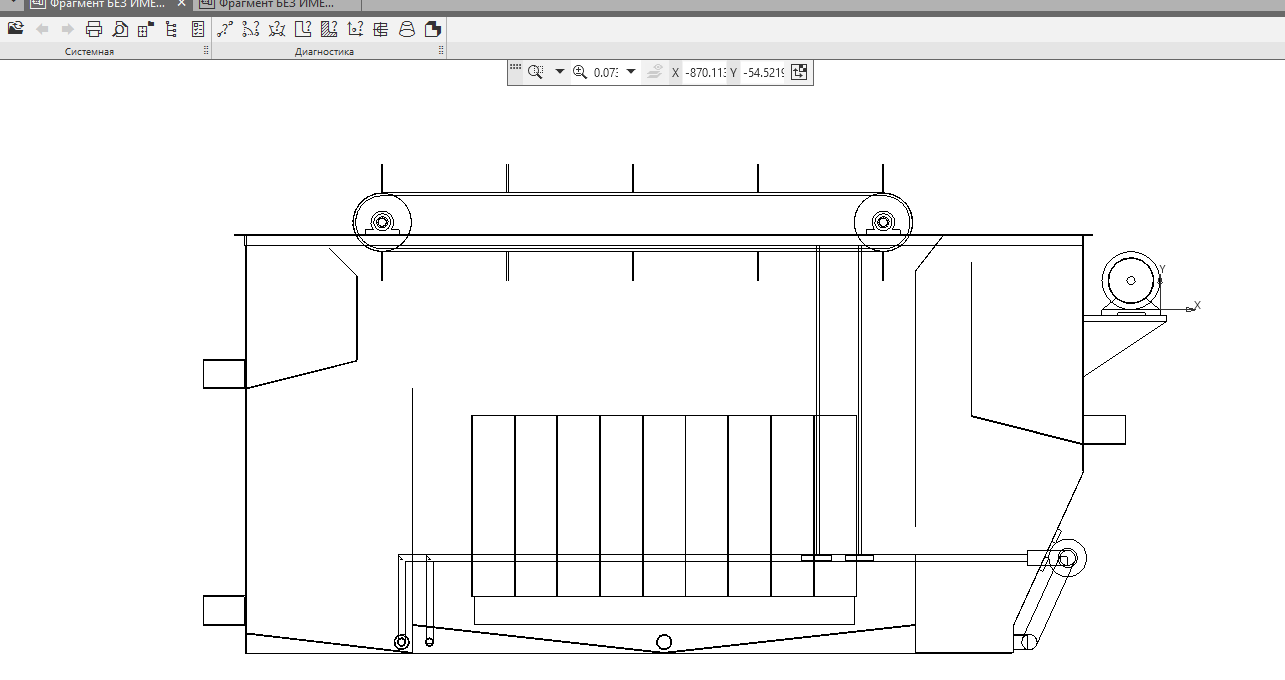Open the zoom scale 0.07 dropdown
1285x680 pixels.
[x=631, y=72]
